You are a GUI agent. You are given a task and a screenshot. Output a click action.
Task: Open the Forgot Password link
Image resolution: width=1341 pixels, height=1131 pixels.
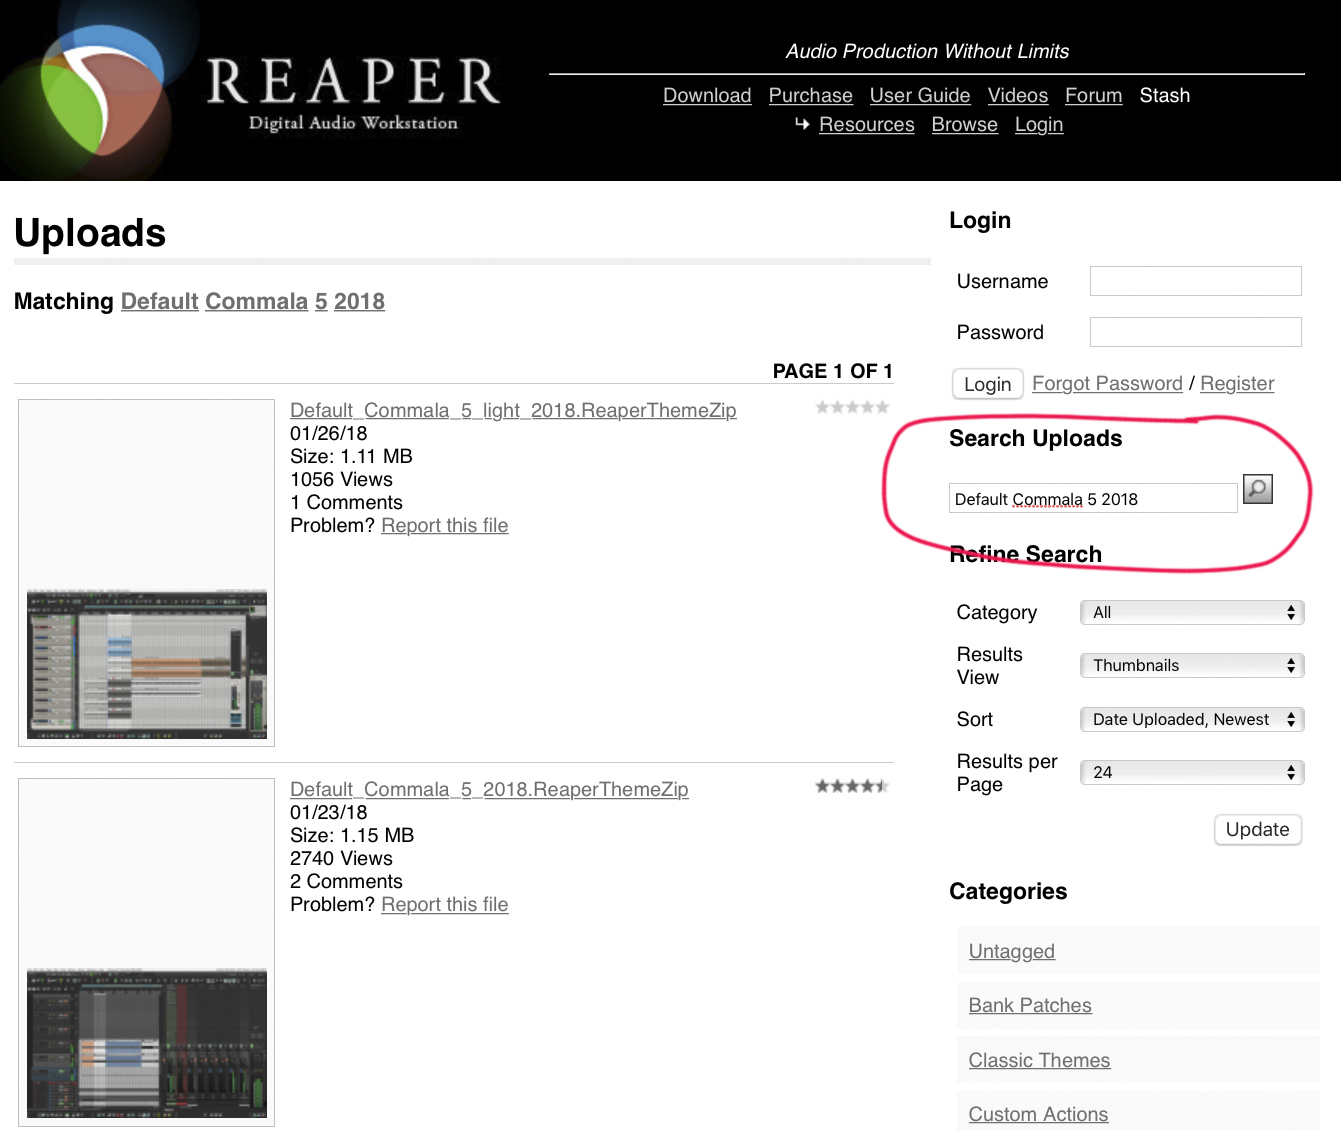point(1107,383)
